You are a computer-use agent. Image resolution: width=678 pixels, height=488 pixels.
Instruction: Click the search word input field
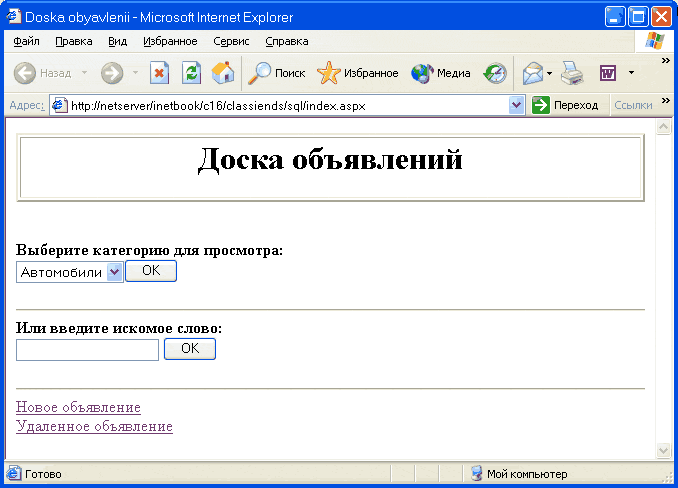(87, 350)
